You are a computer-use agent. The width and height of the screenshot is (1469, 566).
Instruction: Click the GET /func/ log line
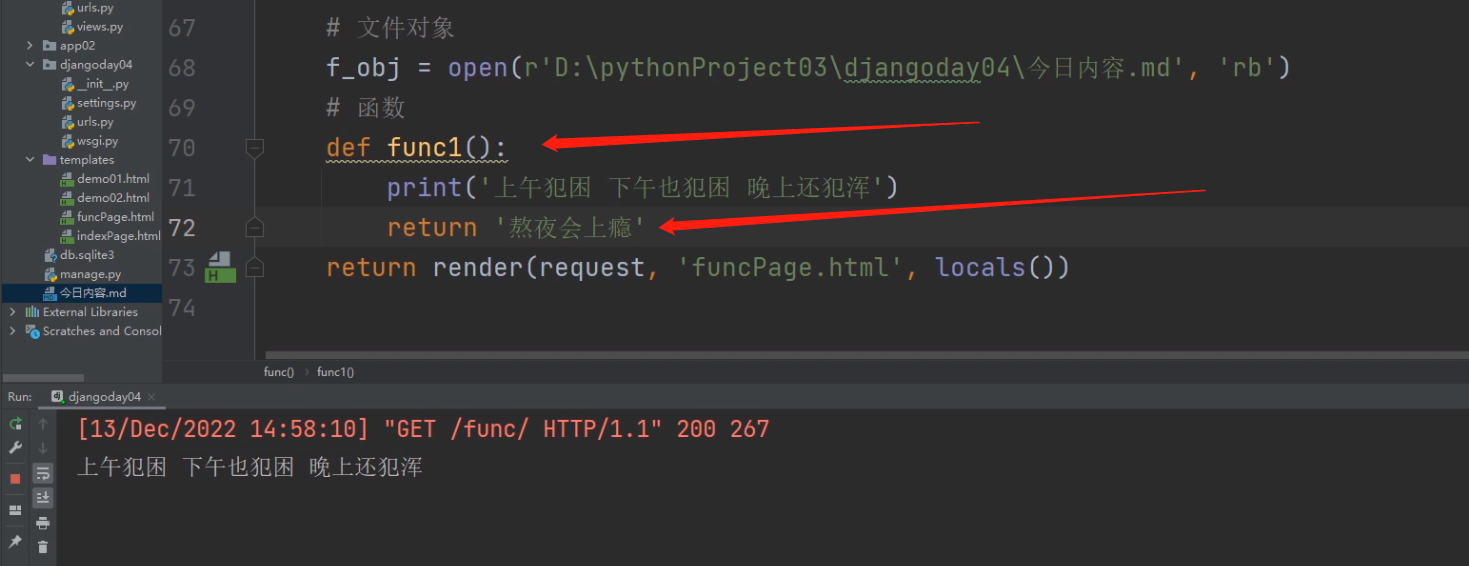coord(423,430)
